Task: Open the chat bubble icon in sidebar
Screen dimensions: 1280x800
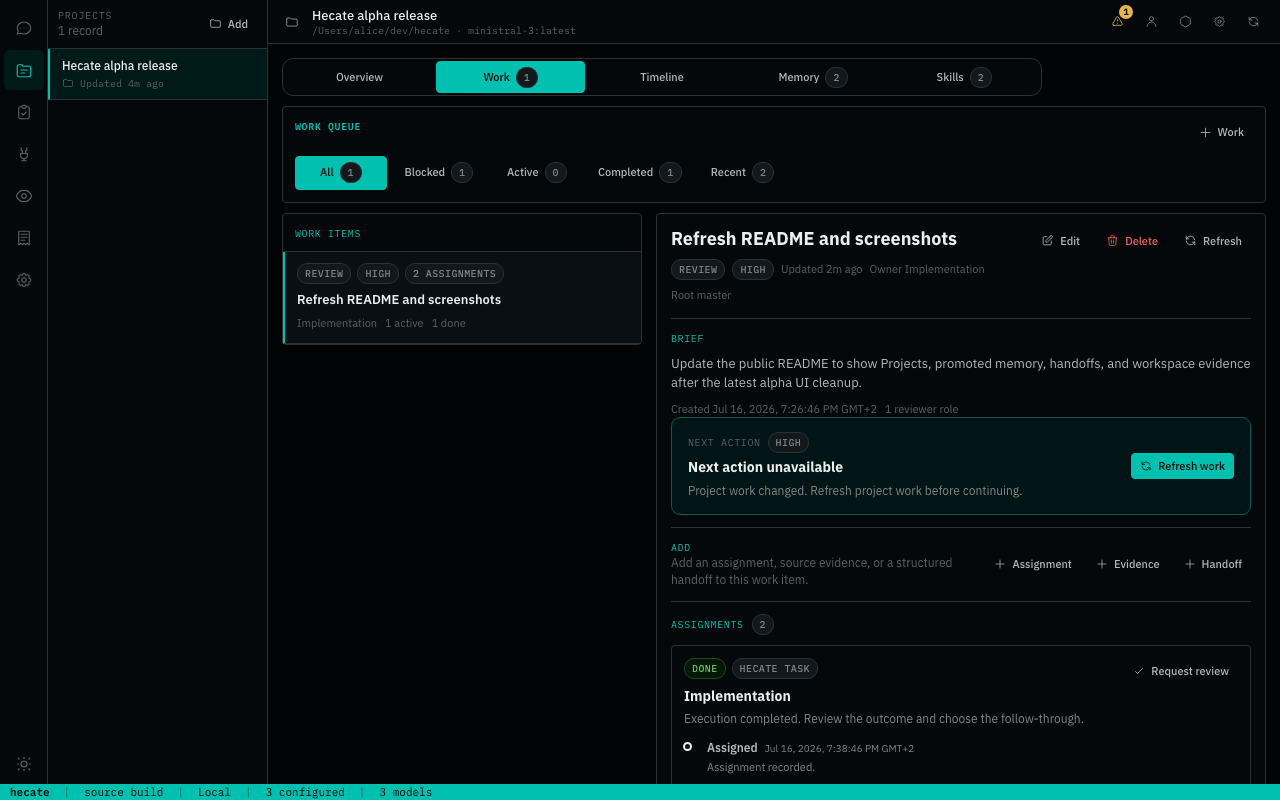Action: [x=24, y=28]
